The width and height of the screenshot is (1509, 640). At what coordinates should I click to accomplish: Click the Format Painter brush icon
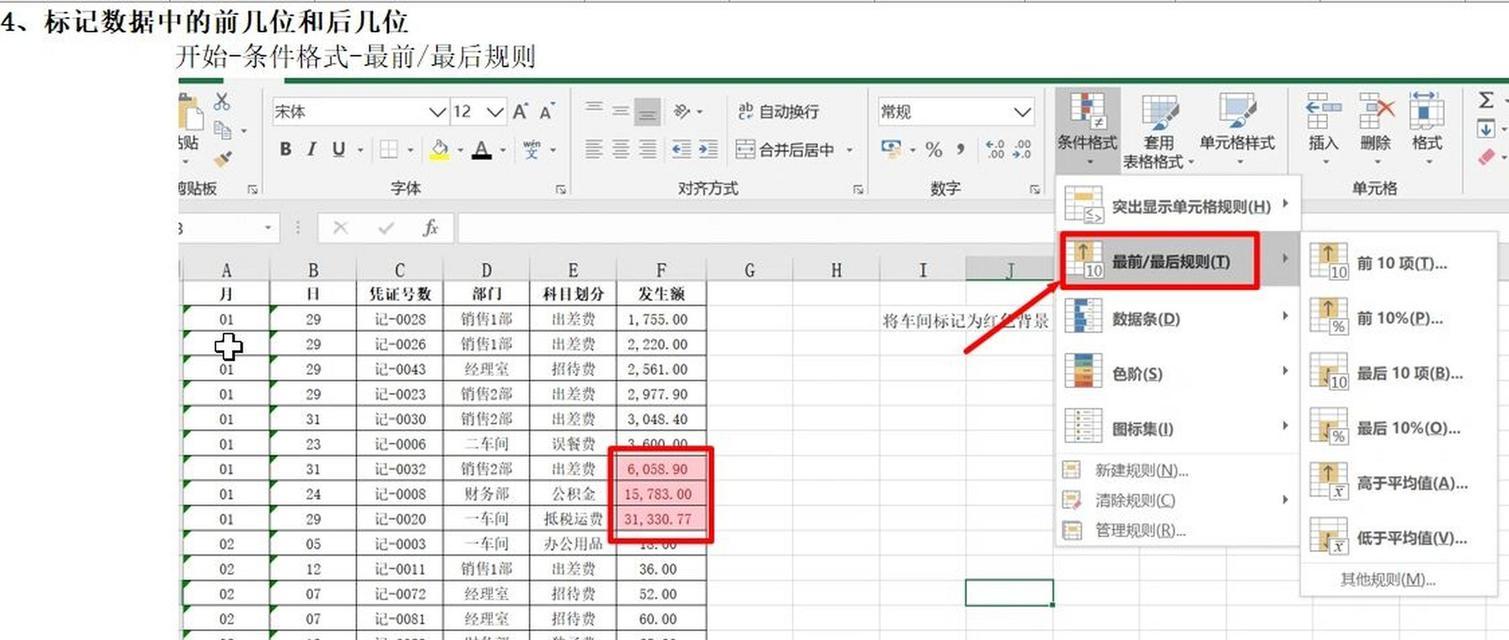tap(222, 159)
